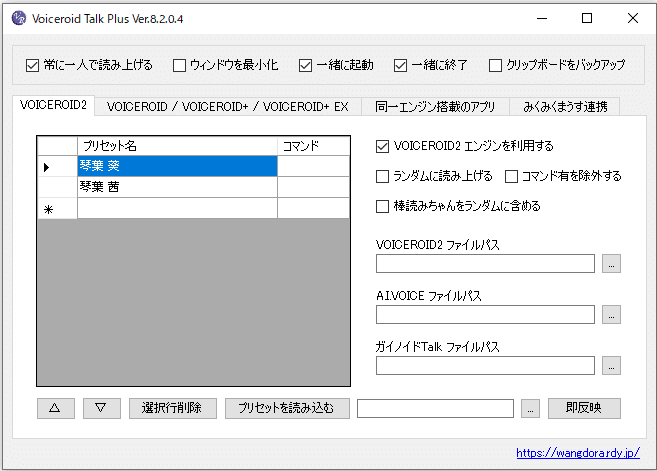The image size is (657, 471).
Task: Click the A.I.VOICE ファイルパス input field
Action: coord(485,315)
